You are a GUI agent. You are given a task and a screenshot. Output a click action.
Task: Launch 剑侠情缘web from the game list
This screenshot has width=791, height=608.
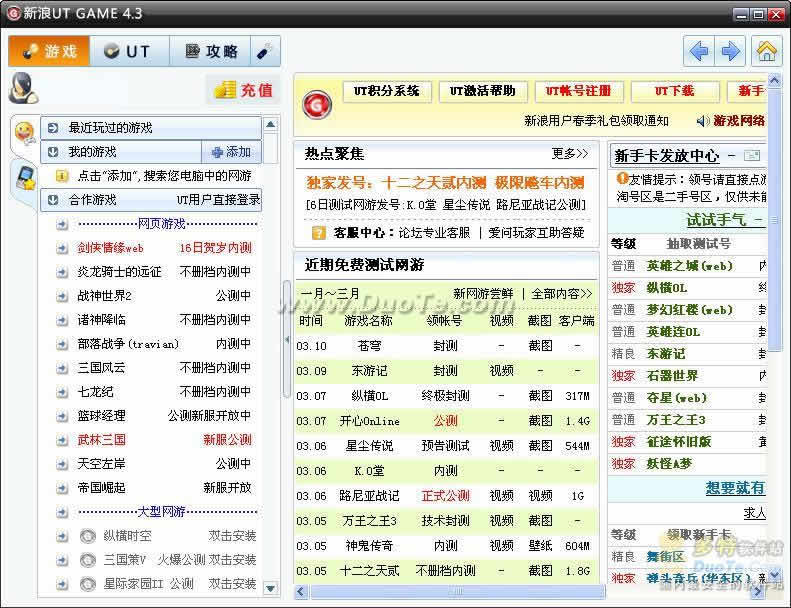(x=111, y=248)
